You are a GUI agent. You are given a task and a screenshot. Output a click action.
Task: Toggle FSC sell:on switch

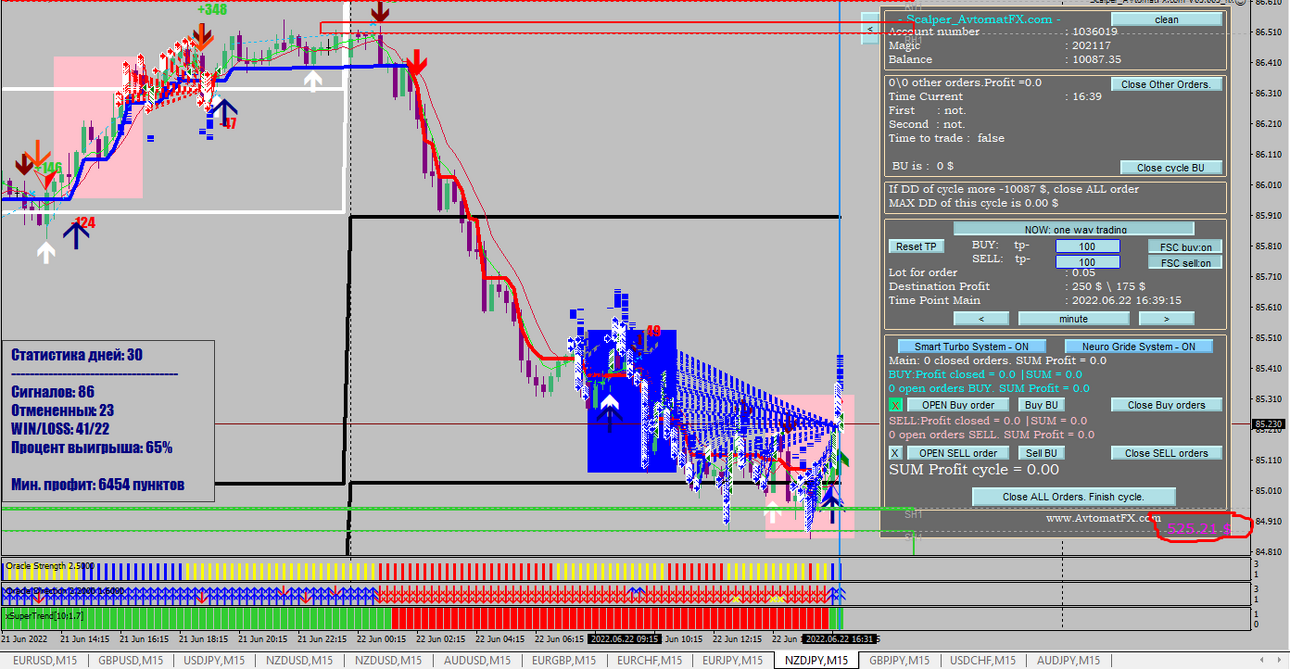pos(1185,263)
